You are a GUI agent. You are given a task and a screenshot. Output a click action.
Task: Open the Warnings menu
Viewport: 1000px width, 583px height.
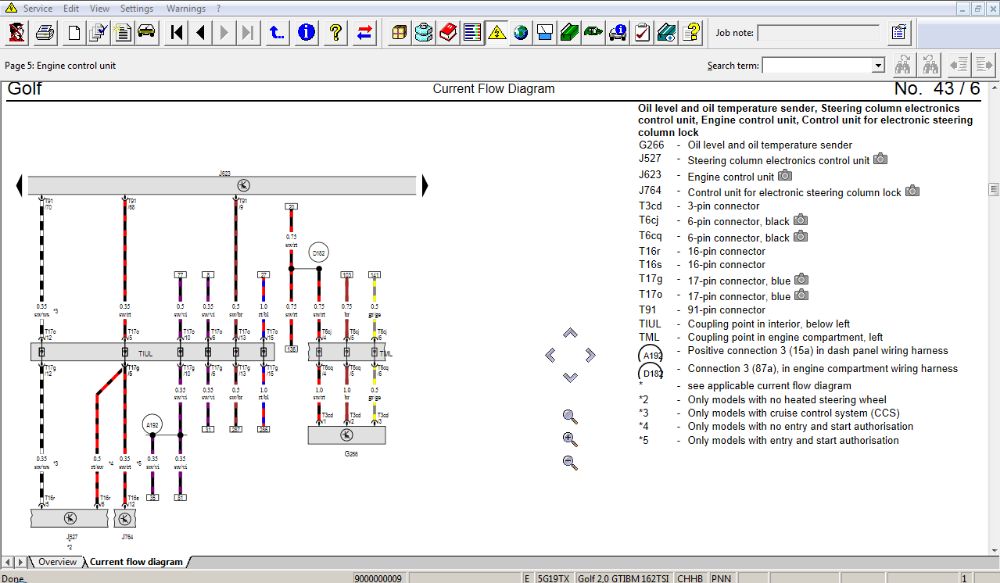186,8
